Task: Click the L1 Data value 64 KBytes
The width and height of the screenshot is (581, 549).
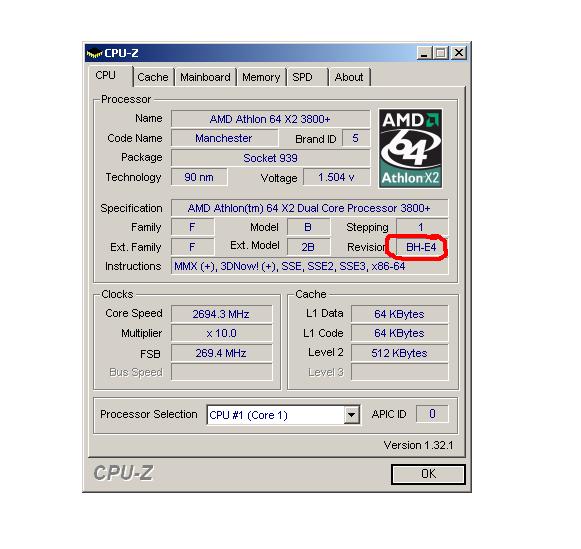Action: pos(399,314)
